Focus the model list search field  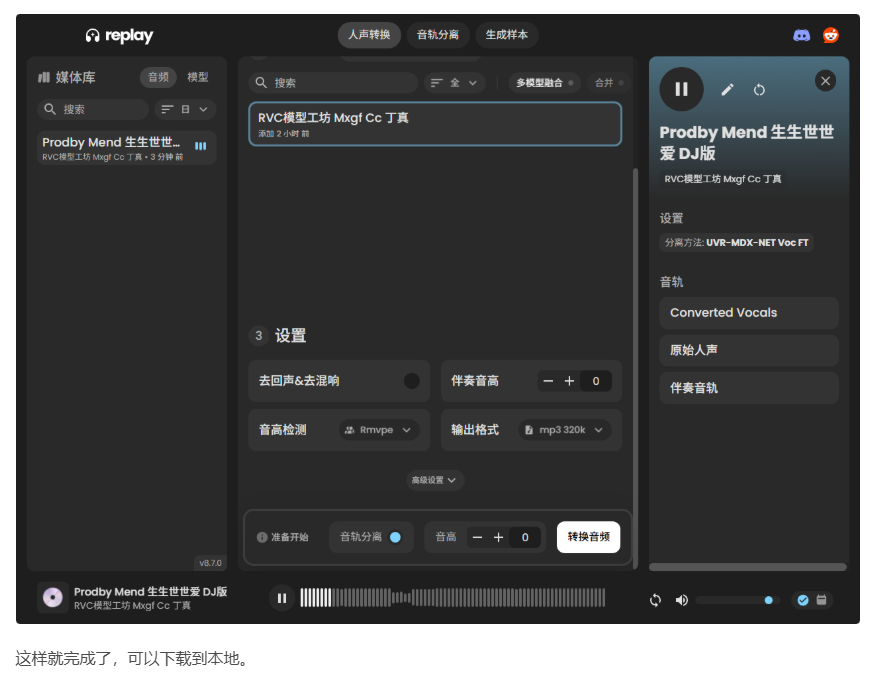coord(333,83)
